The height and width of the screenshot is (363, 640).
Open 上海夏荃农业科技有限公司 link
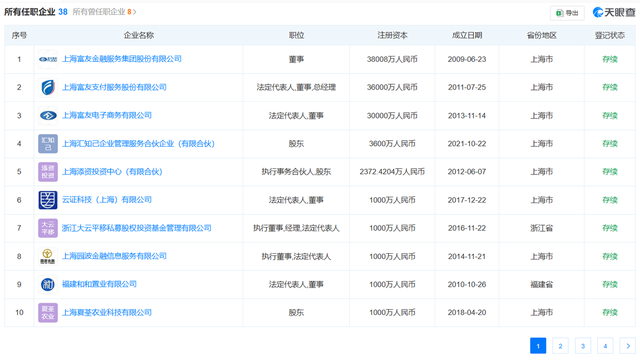[x=107, y=312]
